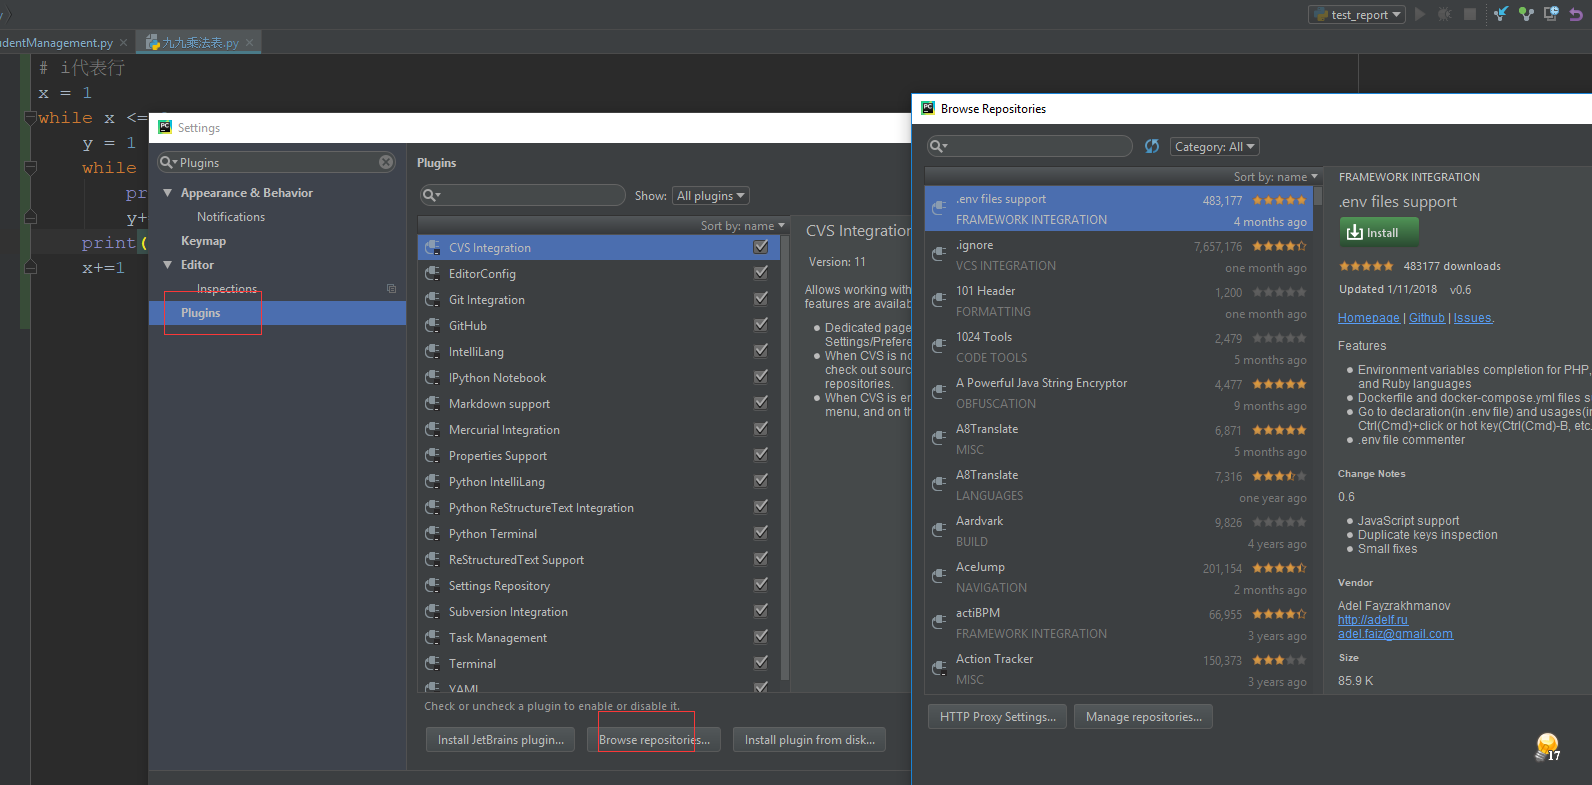Clear the Plugins search text in Settings
1592x785 pixels.
click(x=386, y=162)
